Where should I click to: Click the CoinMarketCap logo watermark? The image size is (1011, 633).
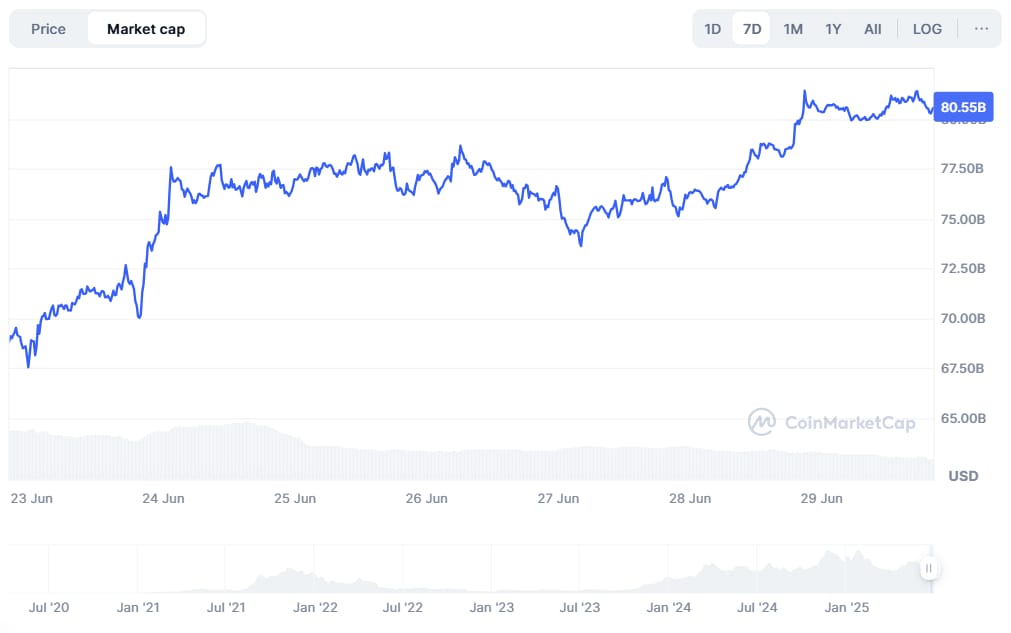[x=832, y=422]
